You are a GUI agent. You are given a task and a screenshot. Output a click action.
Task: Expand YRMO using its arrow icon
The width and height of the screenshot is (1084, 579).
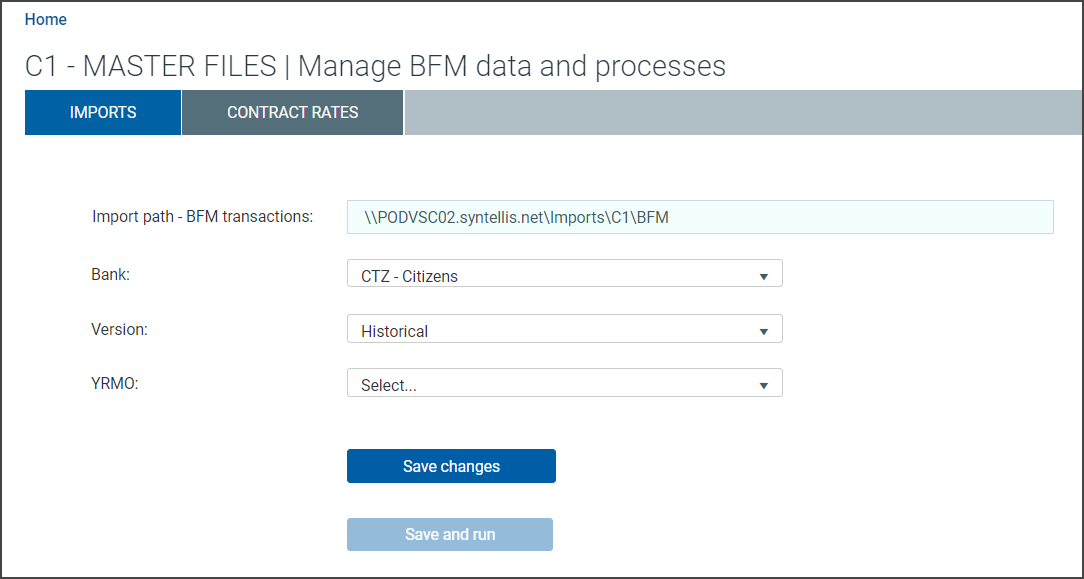[x=763, y=386]
